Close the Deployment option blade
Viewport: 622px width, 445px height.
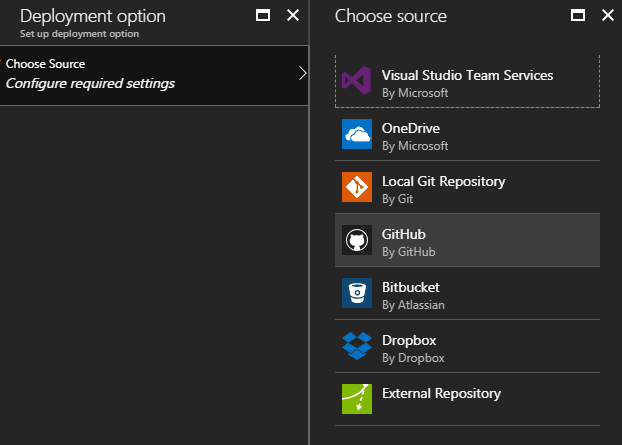(293, 15)
